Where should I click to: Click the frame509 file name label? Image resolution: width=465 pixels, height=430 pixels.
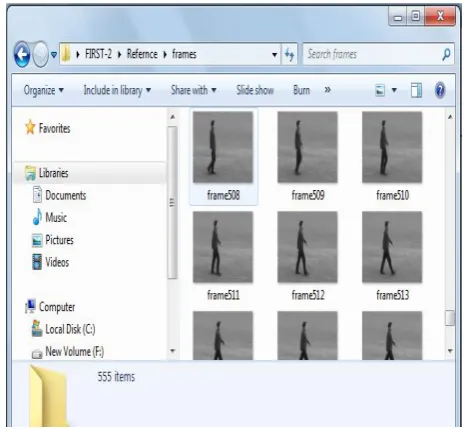[x=308, y=195]
